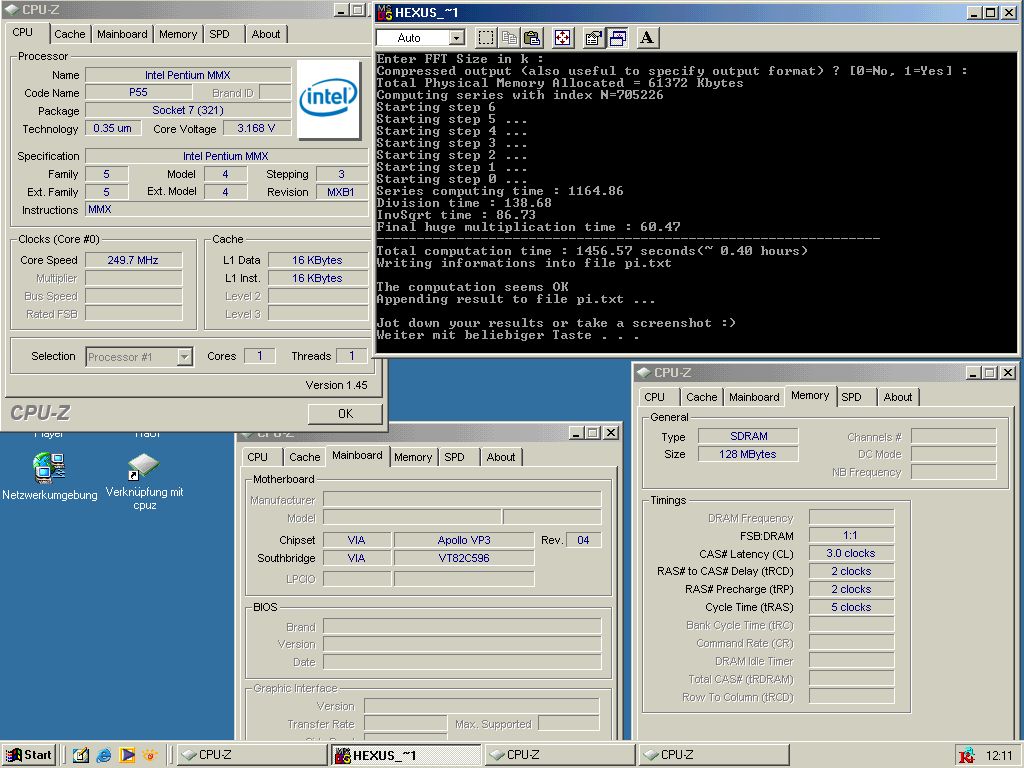Open About tab in the Memory window

(x=898, y=397)
